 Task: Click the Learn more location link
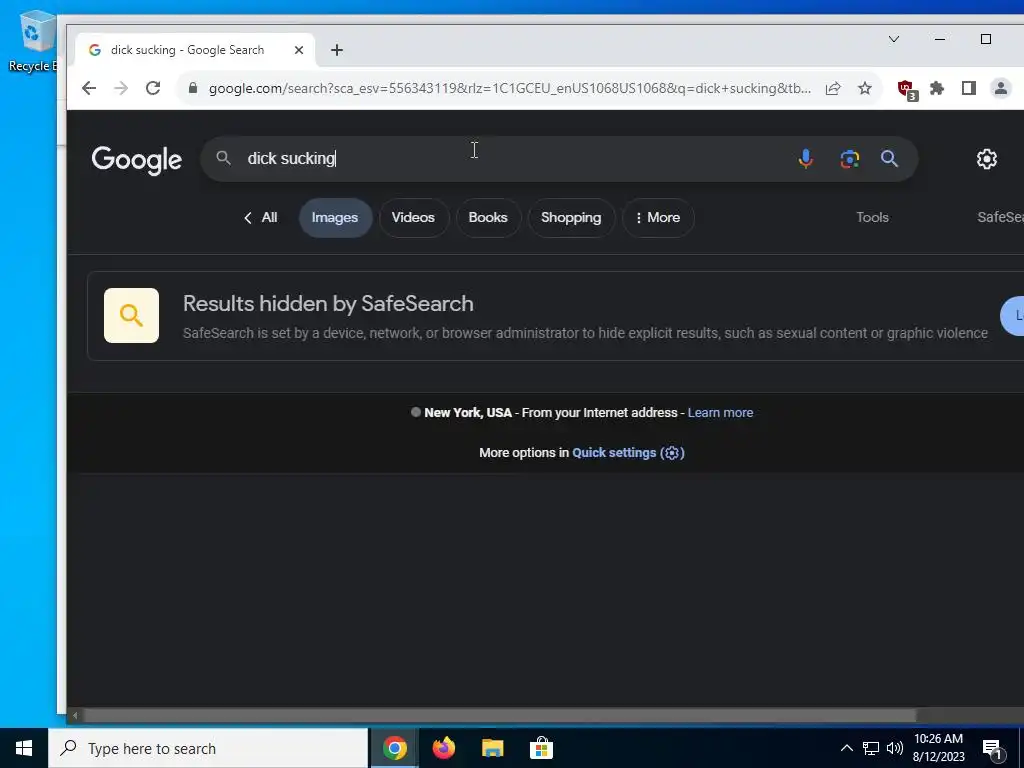720,413
